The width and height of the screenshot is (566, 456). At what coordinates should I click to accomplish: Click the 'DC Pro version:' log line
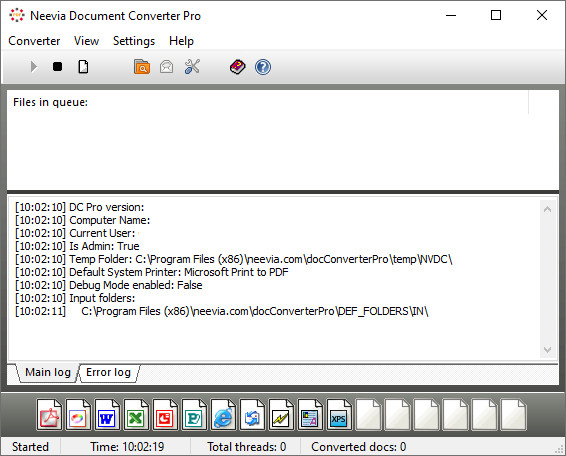coord(79,207)
